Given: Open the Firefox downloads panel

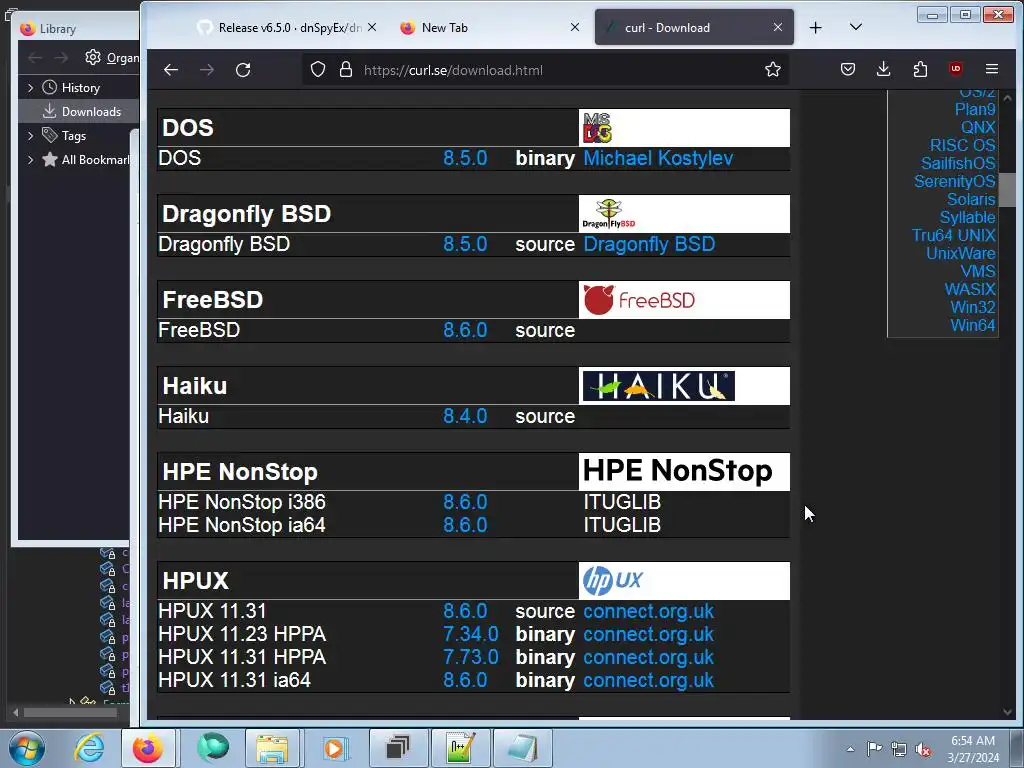Looking at the screenshot, I should 884,69.
